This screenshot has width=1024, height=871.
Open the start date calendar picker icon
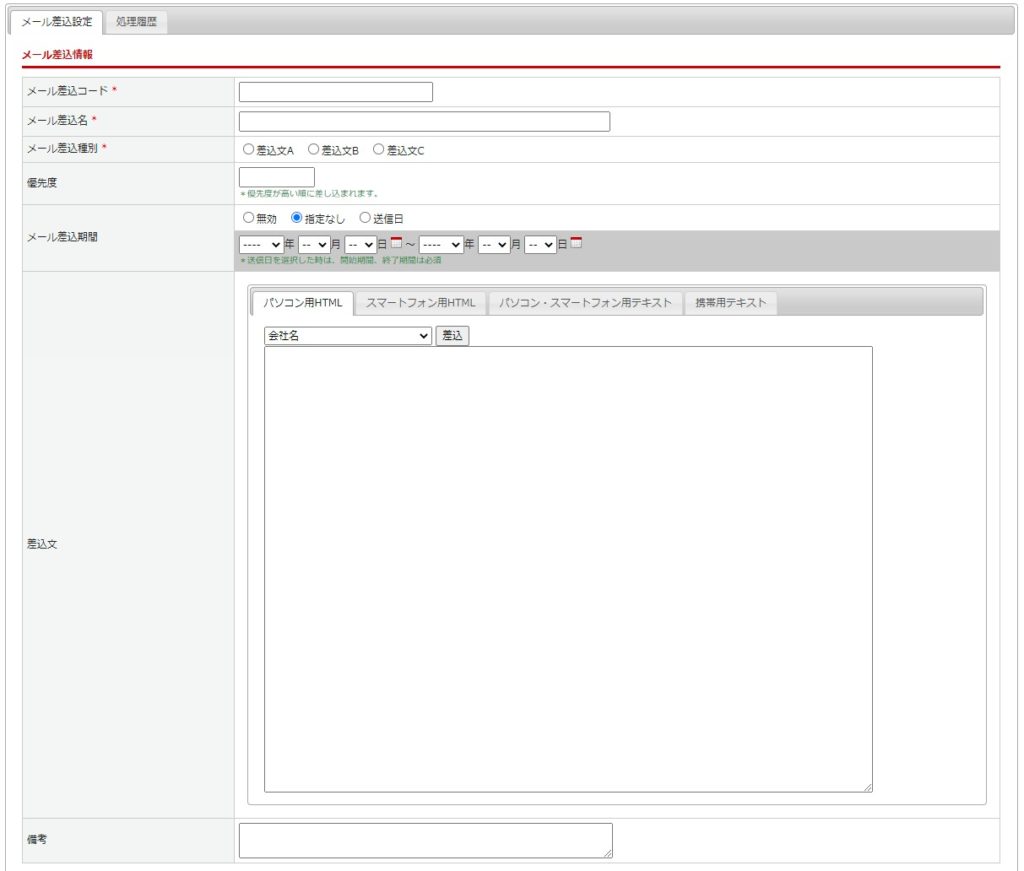pyautogui.click(x=396, y=243)
